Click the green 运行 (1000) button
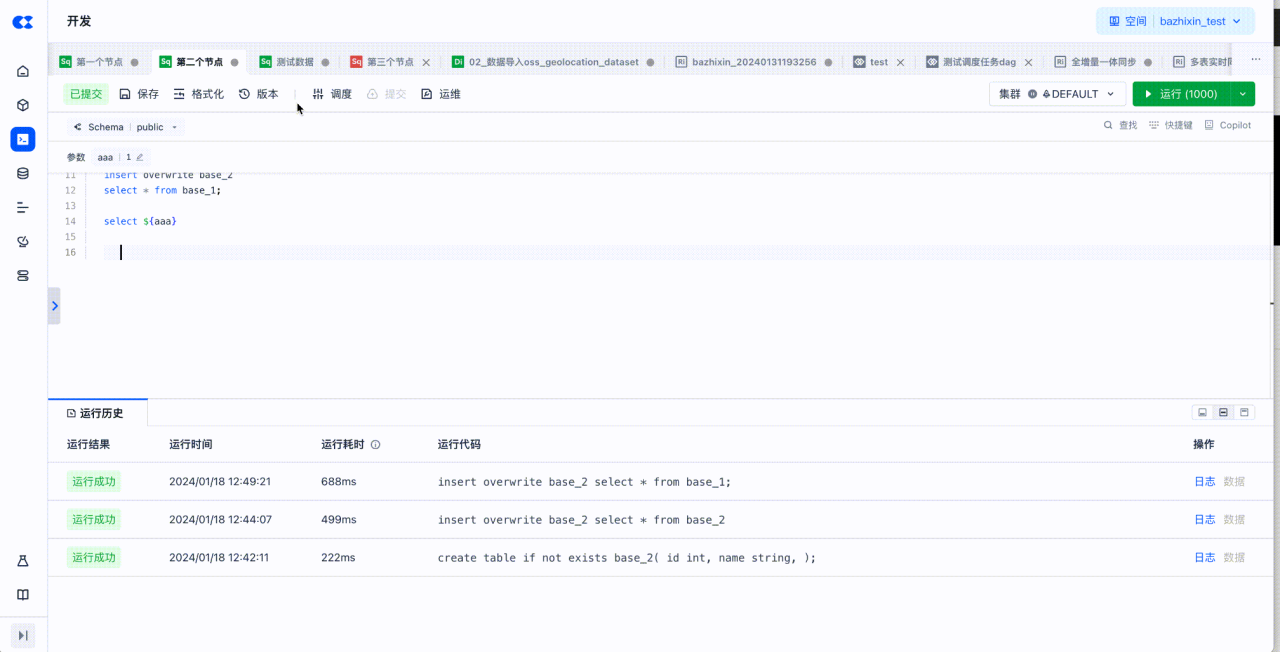This screenshot has width=1280, height=652. (1180, 94)
